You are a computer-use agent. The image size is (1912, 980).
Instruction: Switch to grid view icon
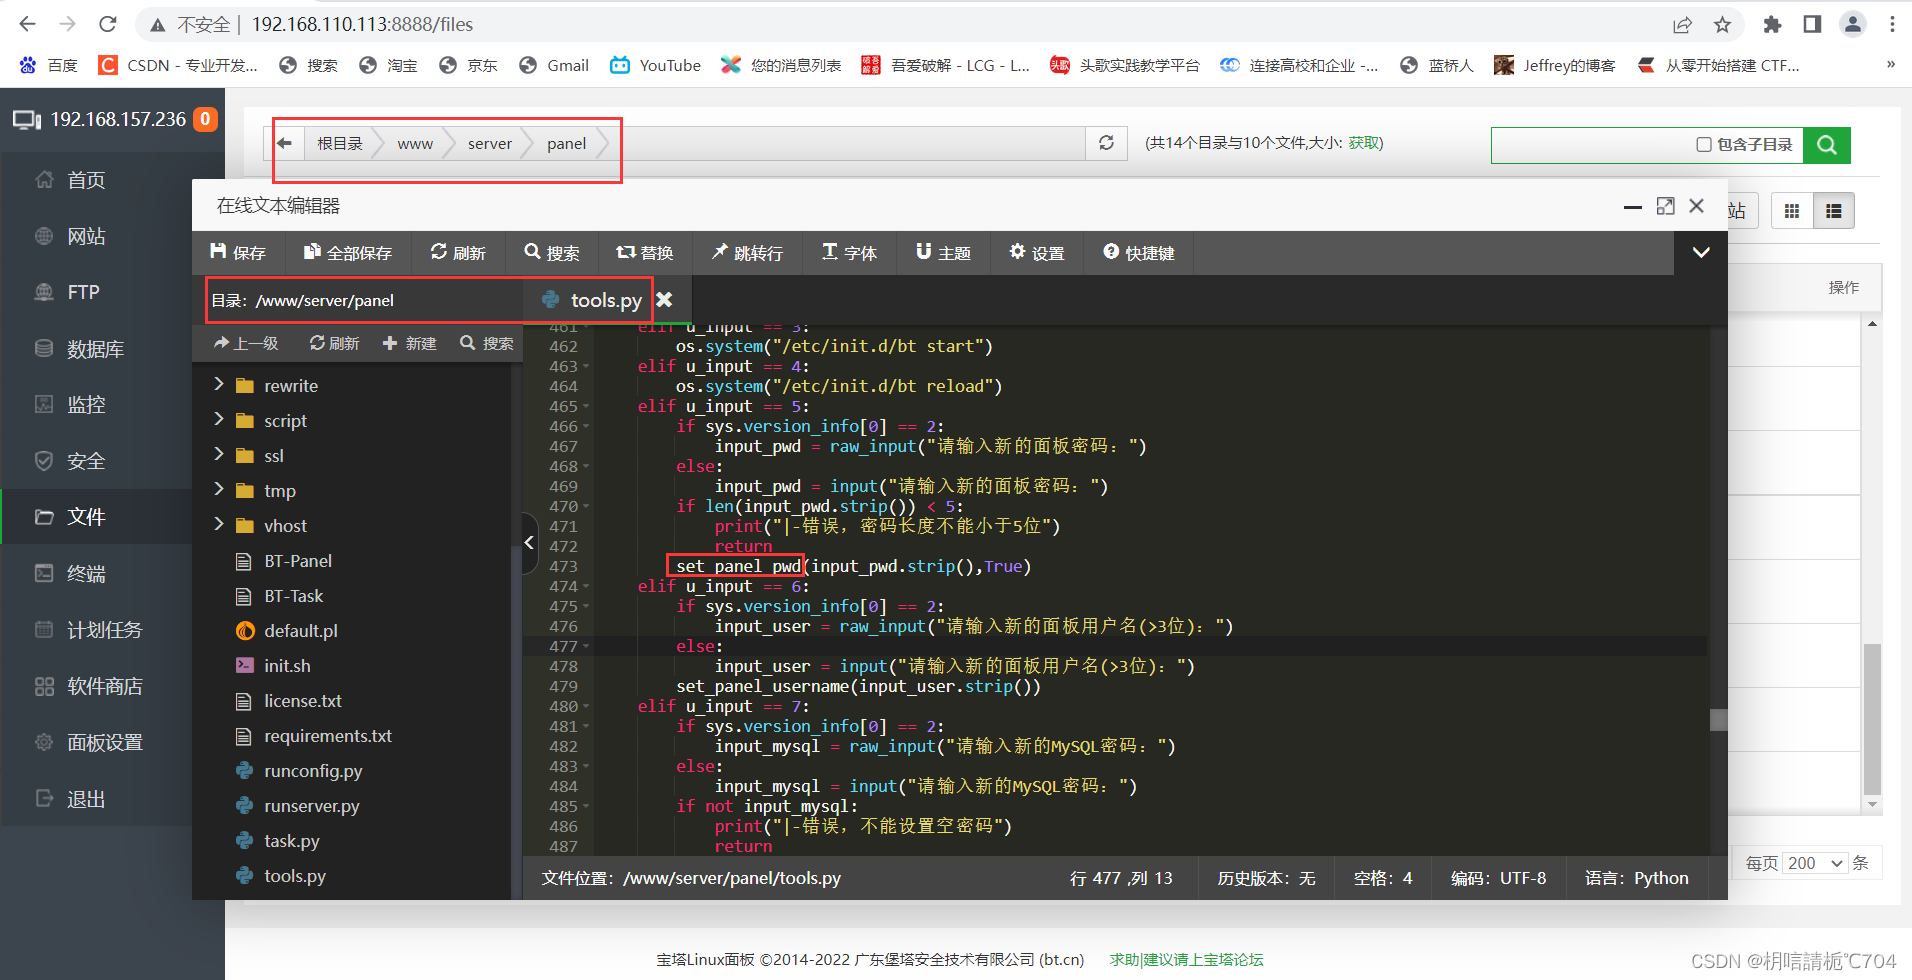pos(1792,211)
